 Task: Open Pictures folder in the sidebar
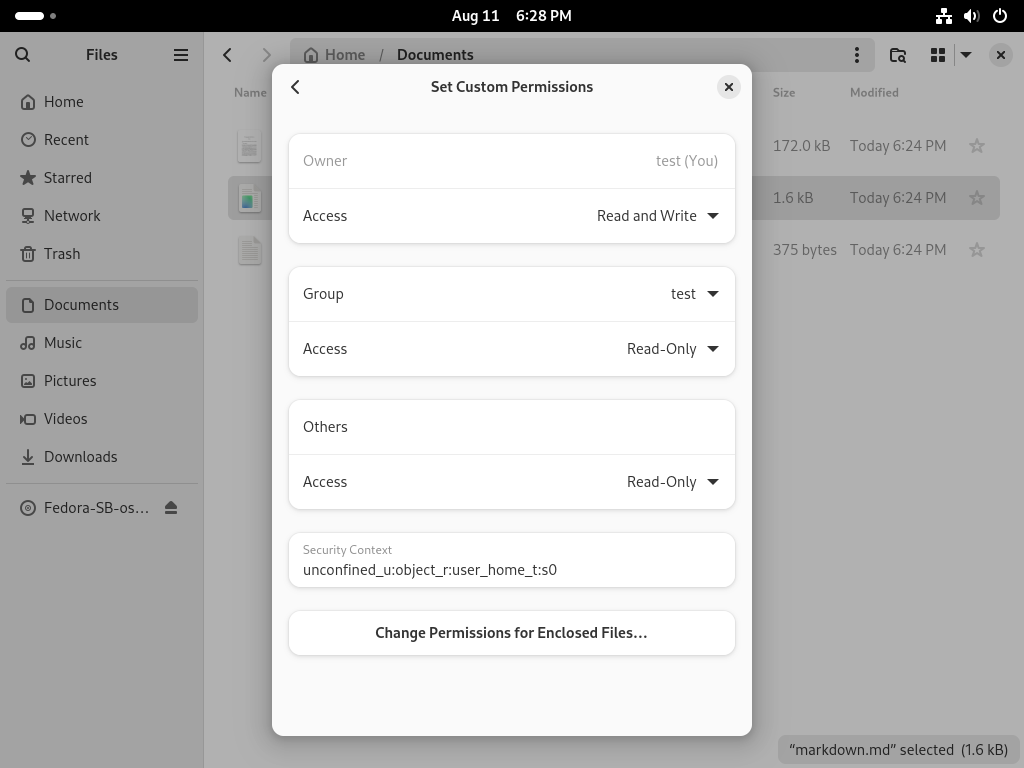[102, 381]
